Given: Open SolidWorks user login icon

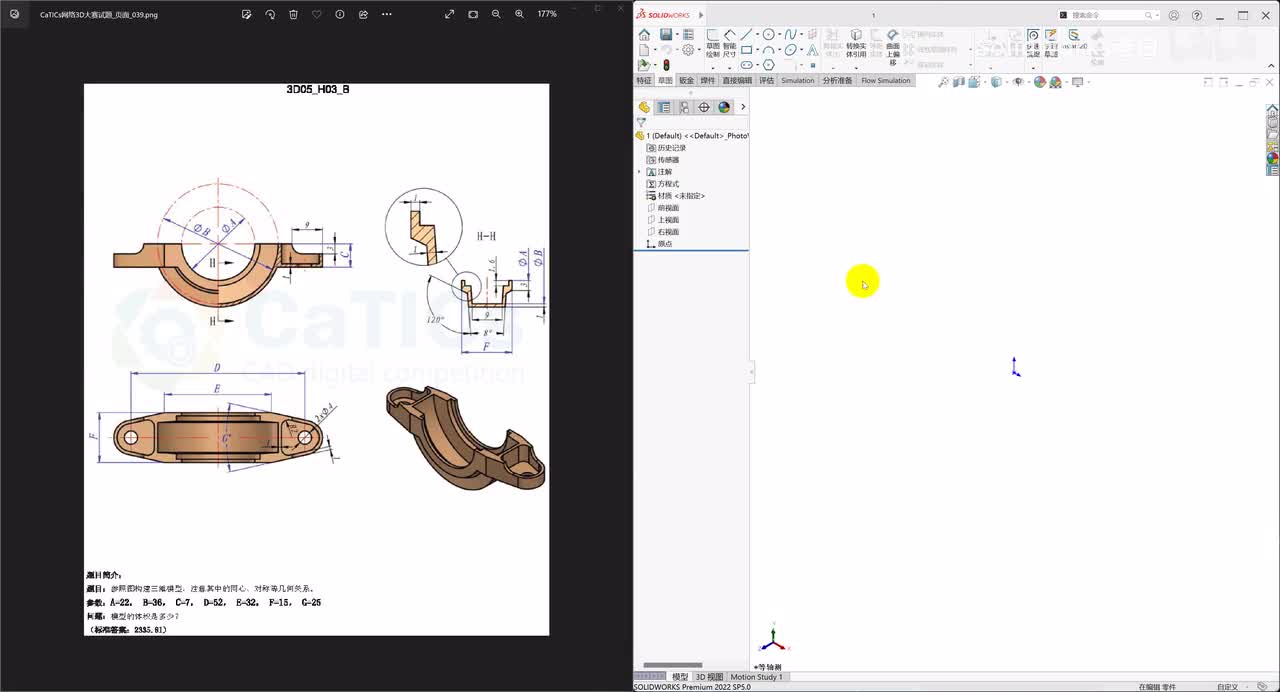Looking at the screenshot, I should pyautogui.click(x=1174, y=15).
